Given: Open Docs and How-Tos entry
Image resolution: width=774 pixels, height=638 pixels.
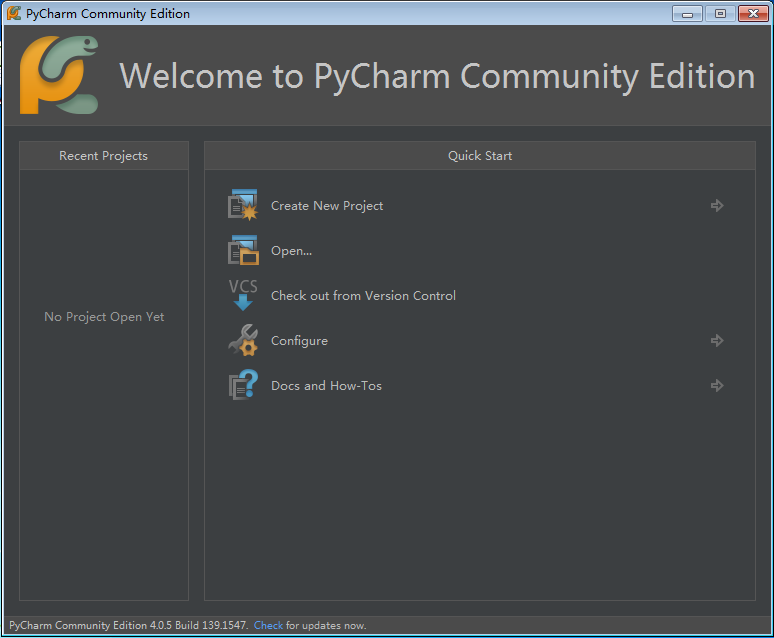Looking at the screenshot, I should pos(326,386).
